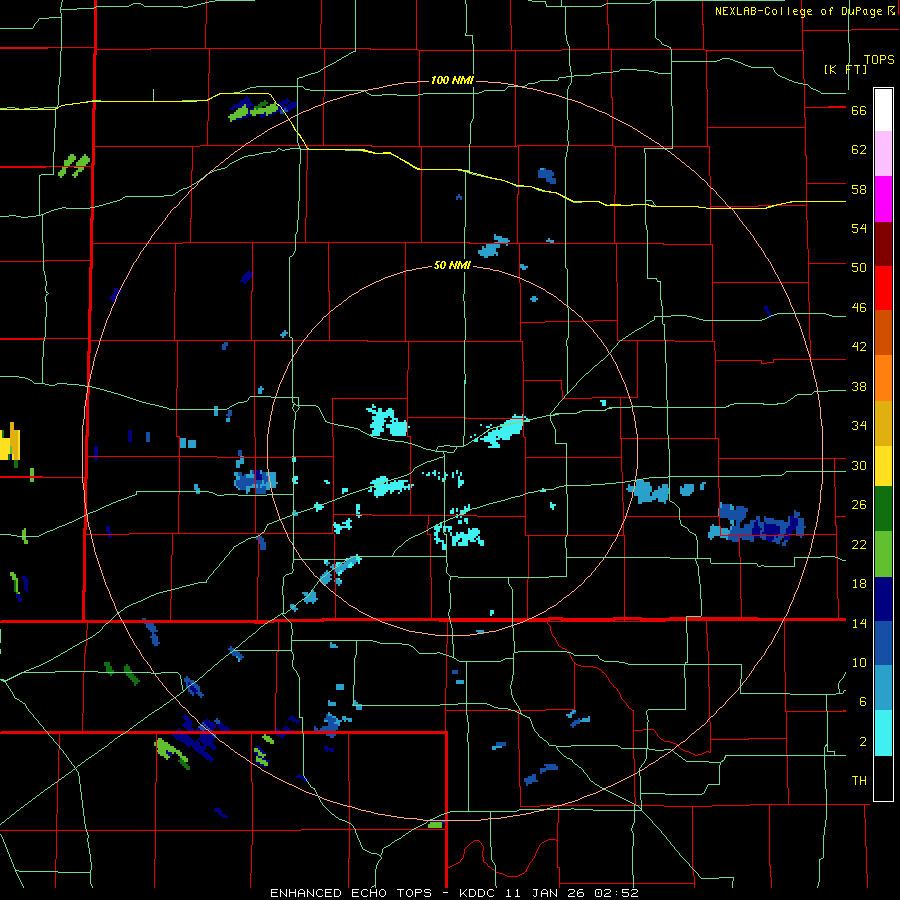The width and height of the screenshot is (900, 900).
Task: Click the legend value 30
Action: tap(859, 465)
